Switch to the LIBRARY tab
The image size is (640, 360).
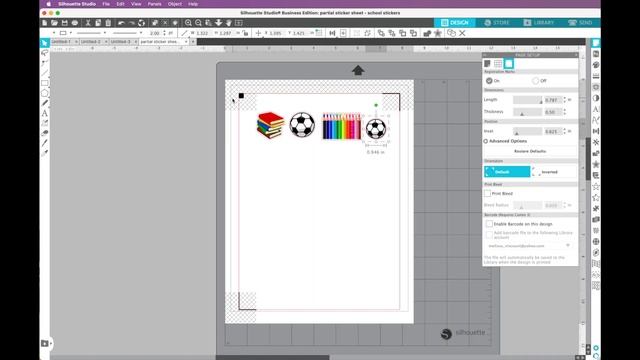click(539, 23)
